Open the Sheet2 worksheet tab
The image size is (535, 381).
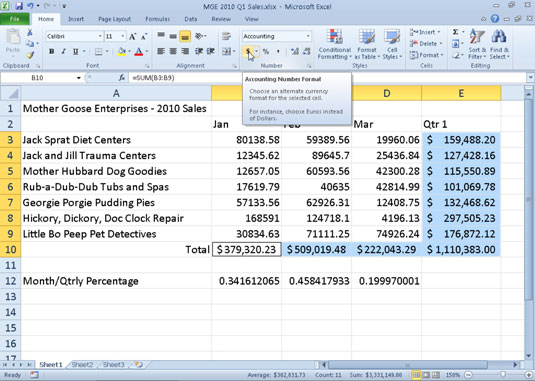click(x=82, y=365)
